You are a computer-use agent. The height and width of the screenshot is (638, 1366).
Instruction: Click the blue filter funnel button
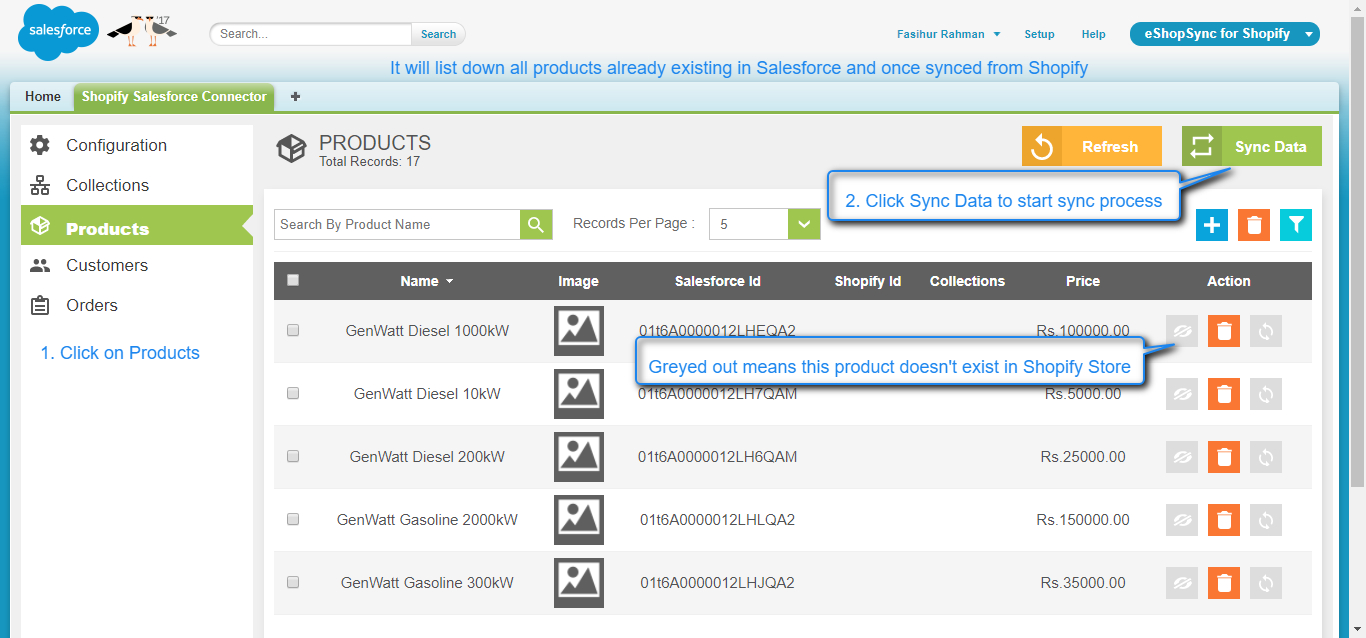tap(1296, 225)
